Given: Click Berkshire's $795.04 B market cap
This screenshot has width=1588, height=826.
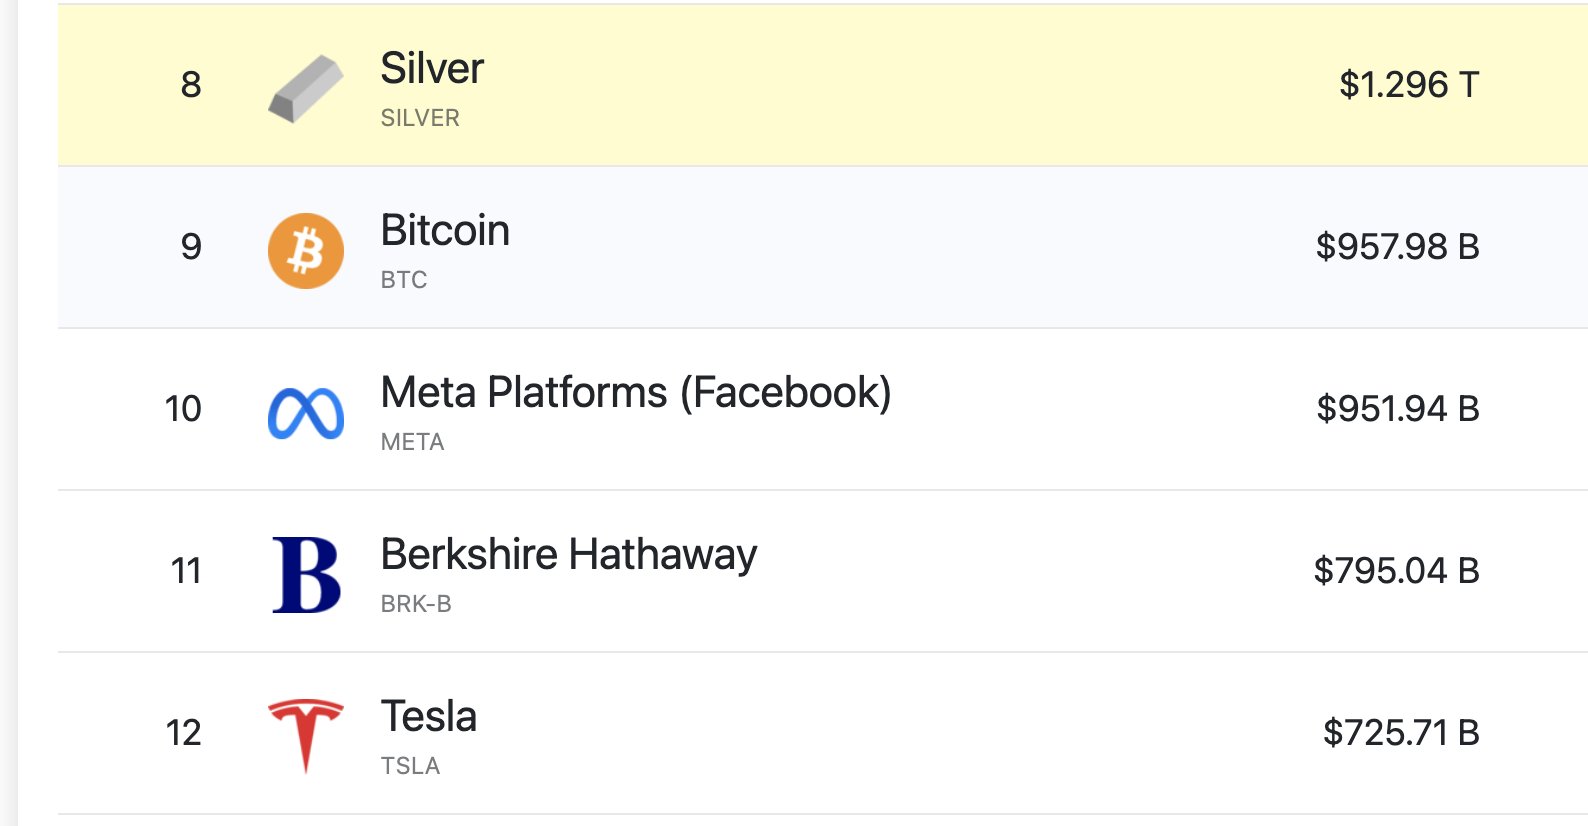Looking at the screenshot, I should tap(1396, 571).
